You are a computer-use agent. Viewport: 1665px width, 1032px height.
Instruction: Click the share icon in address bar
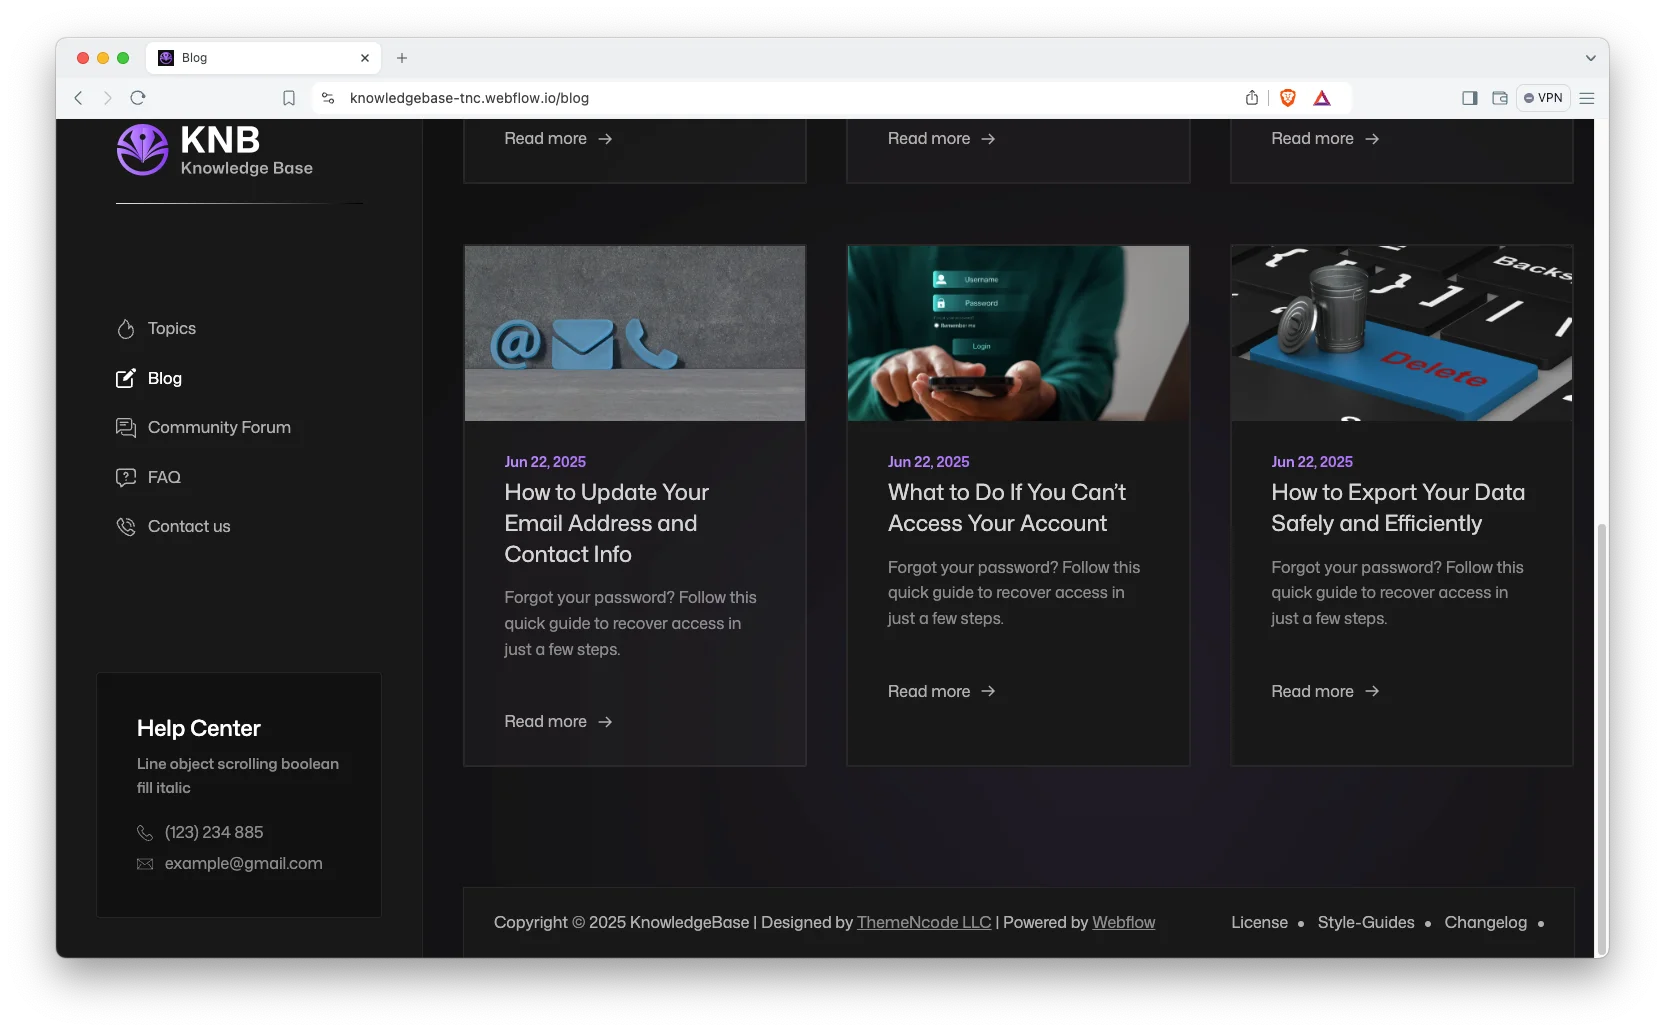pyautogui.click(x=1252, y=98)
